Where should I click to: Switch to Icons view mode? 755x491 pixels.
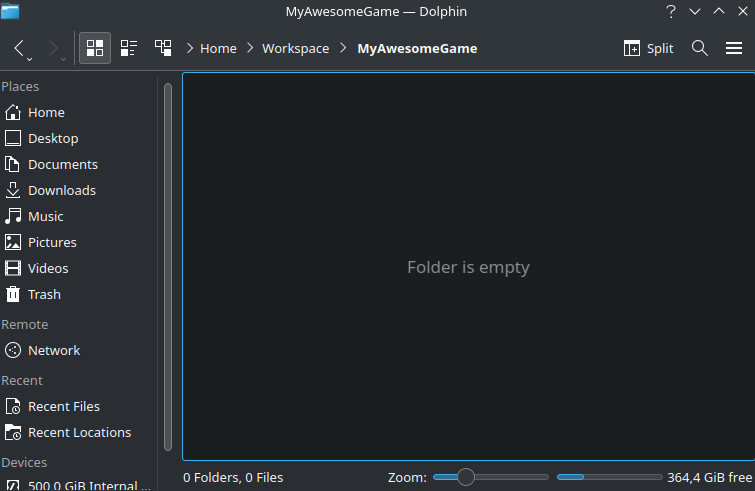point(95,48)
